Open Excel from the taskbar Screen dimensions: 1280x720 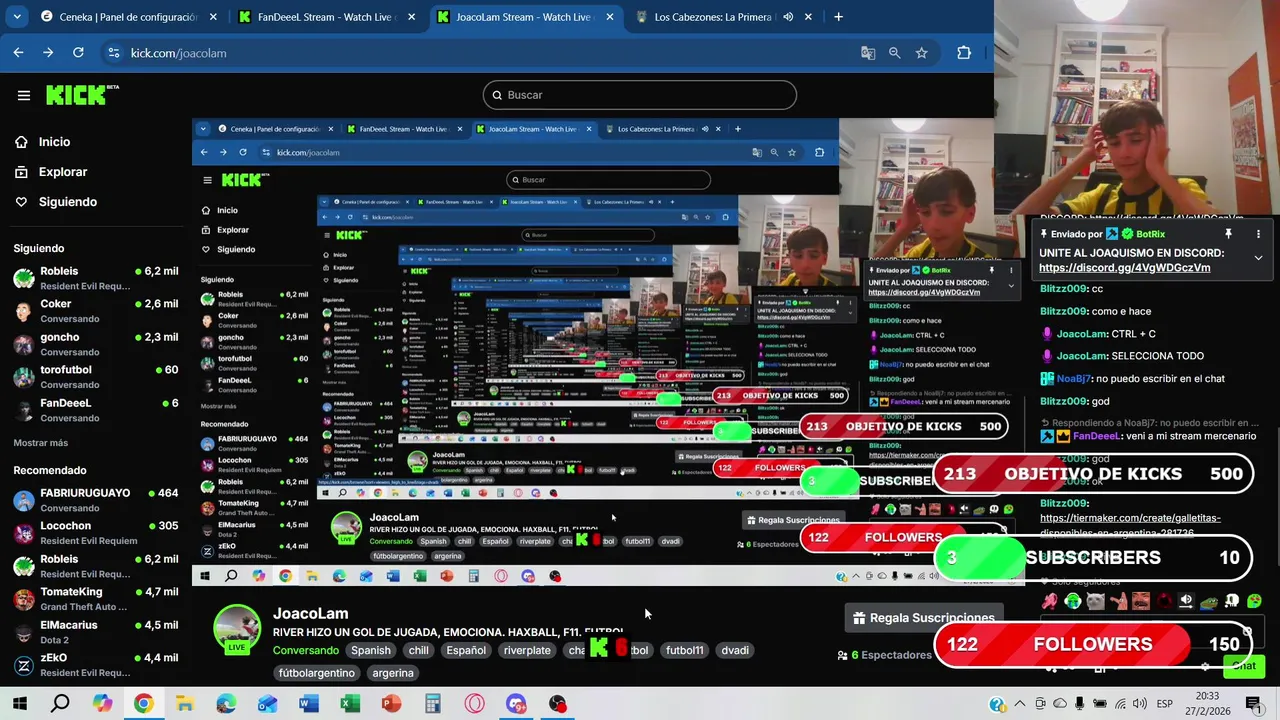pyautogui.click(x=349, y=704)
